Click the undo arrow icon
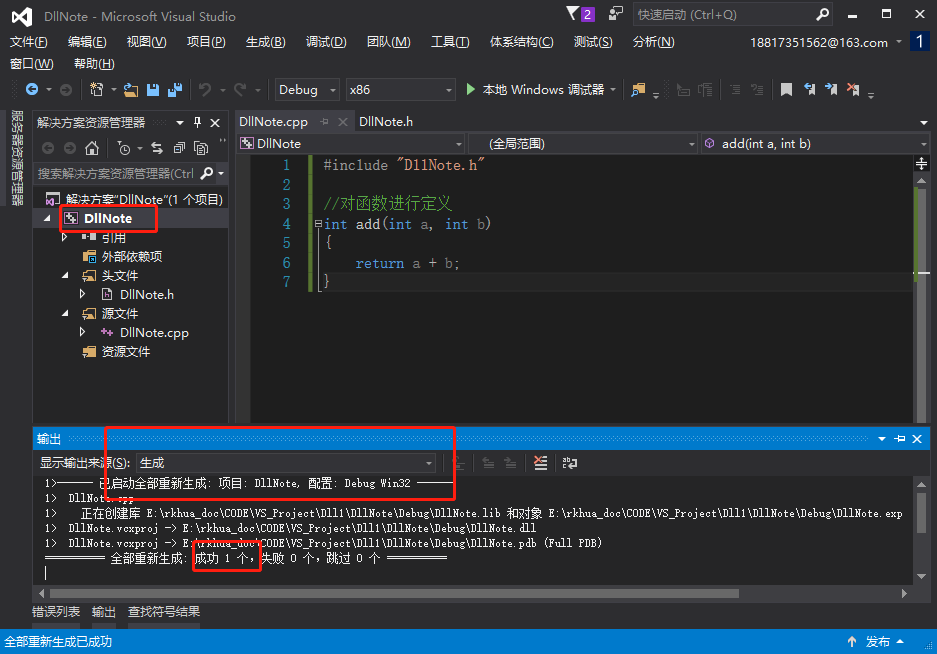 pyautogui.click(x=205, y=90)
